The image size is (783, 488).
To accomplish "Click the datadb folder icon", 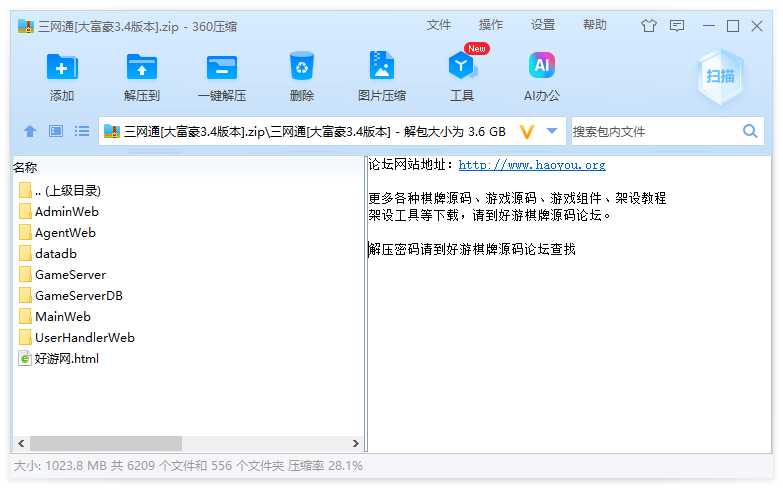I will point(25,253).
